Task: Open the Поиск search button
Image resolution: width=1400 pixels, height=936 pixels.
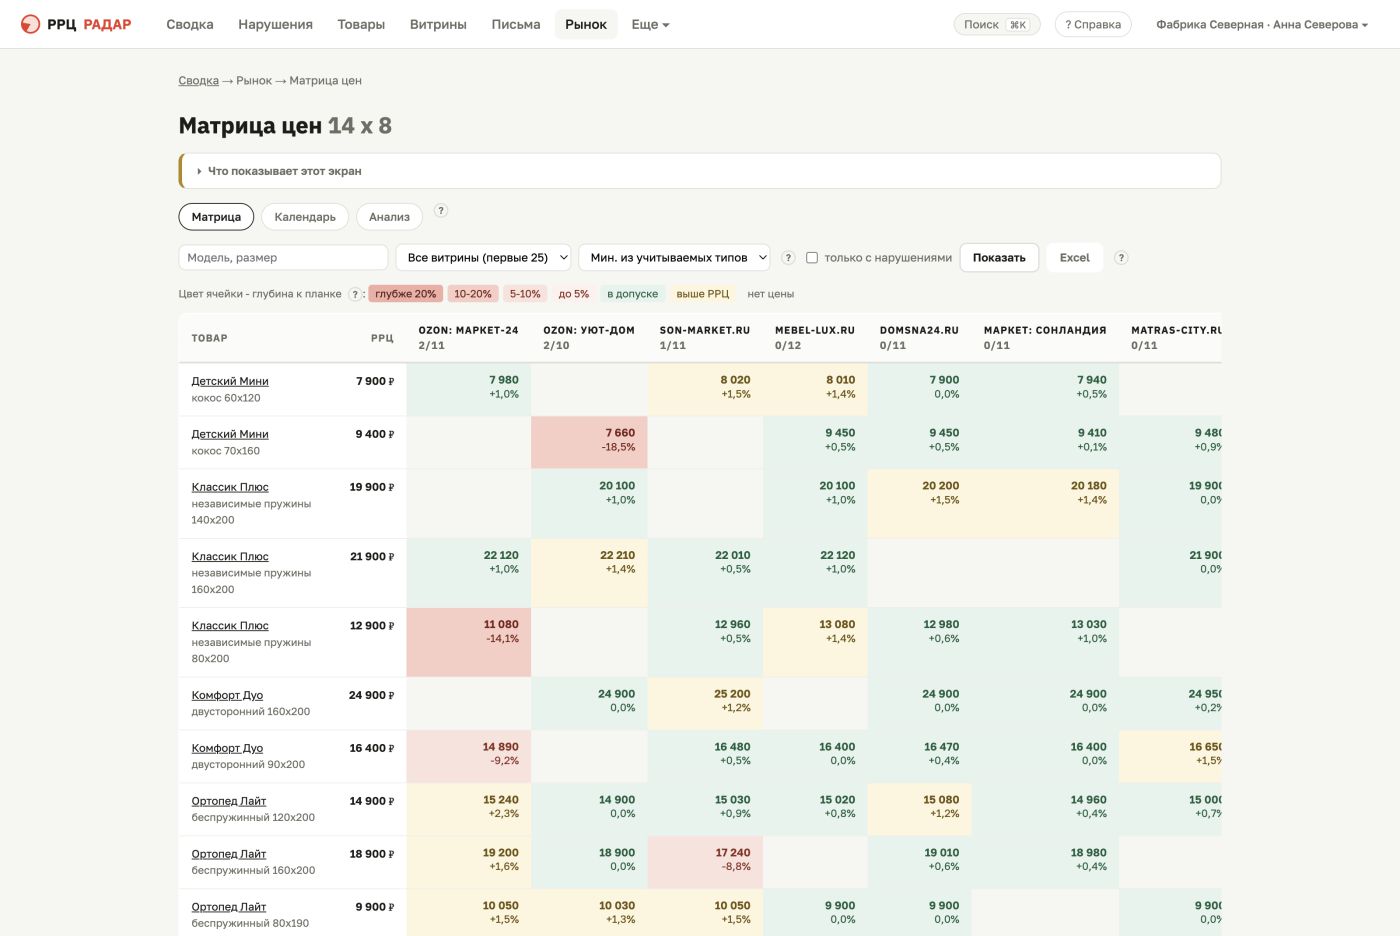Action: (996, 24)
